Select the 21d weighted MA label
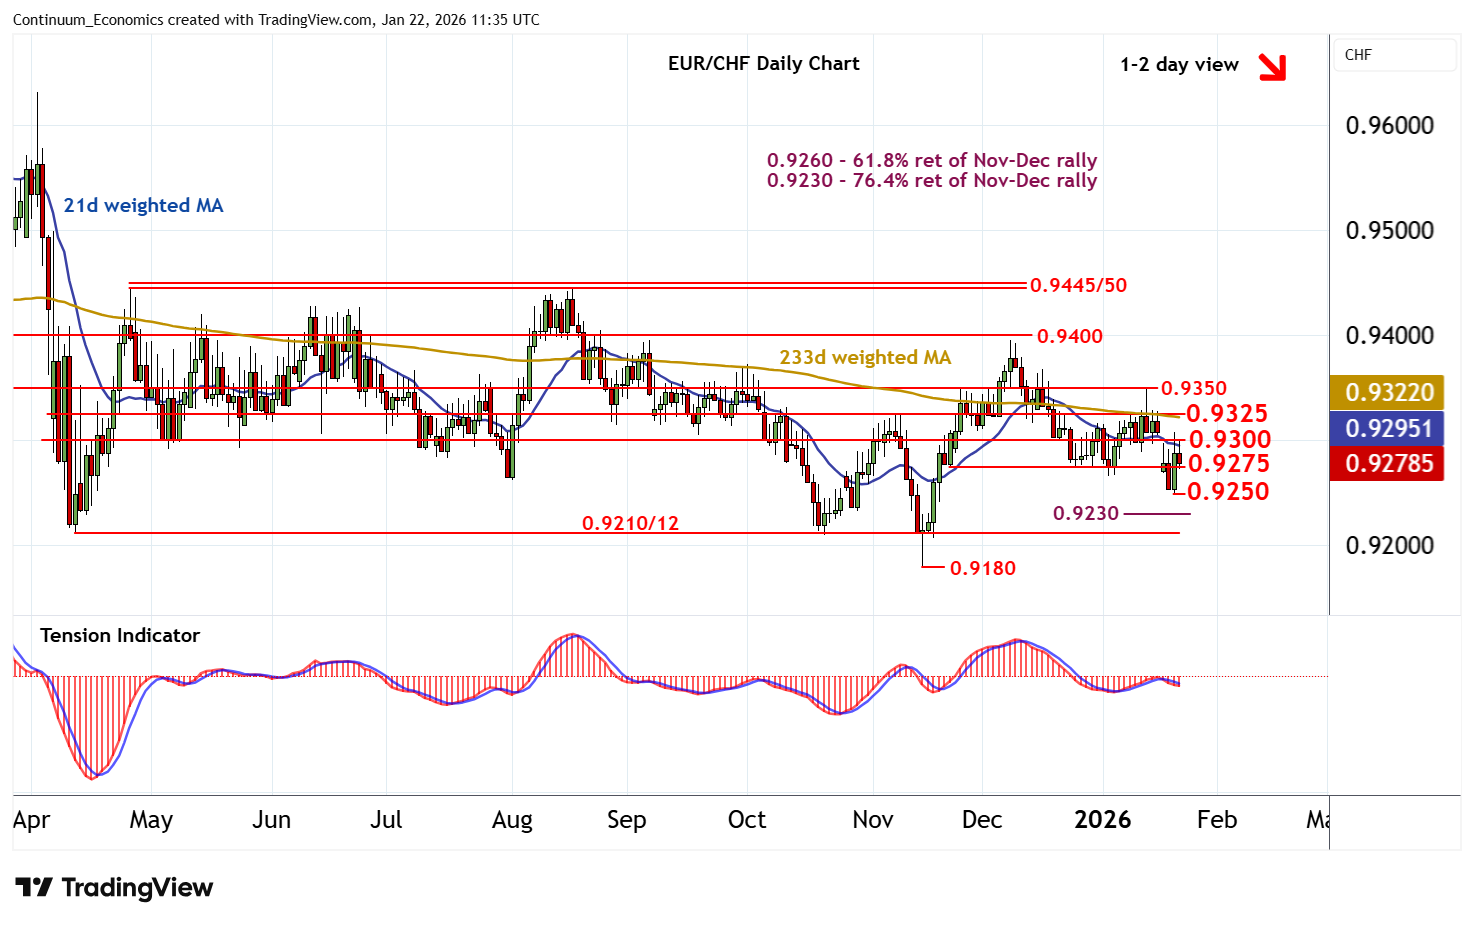 click(143, 205)
